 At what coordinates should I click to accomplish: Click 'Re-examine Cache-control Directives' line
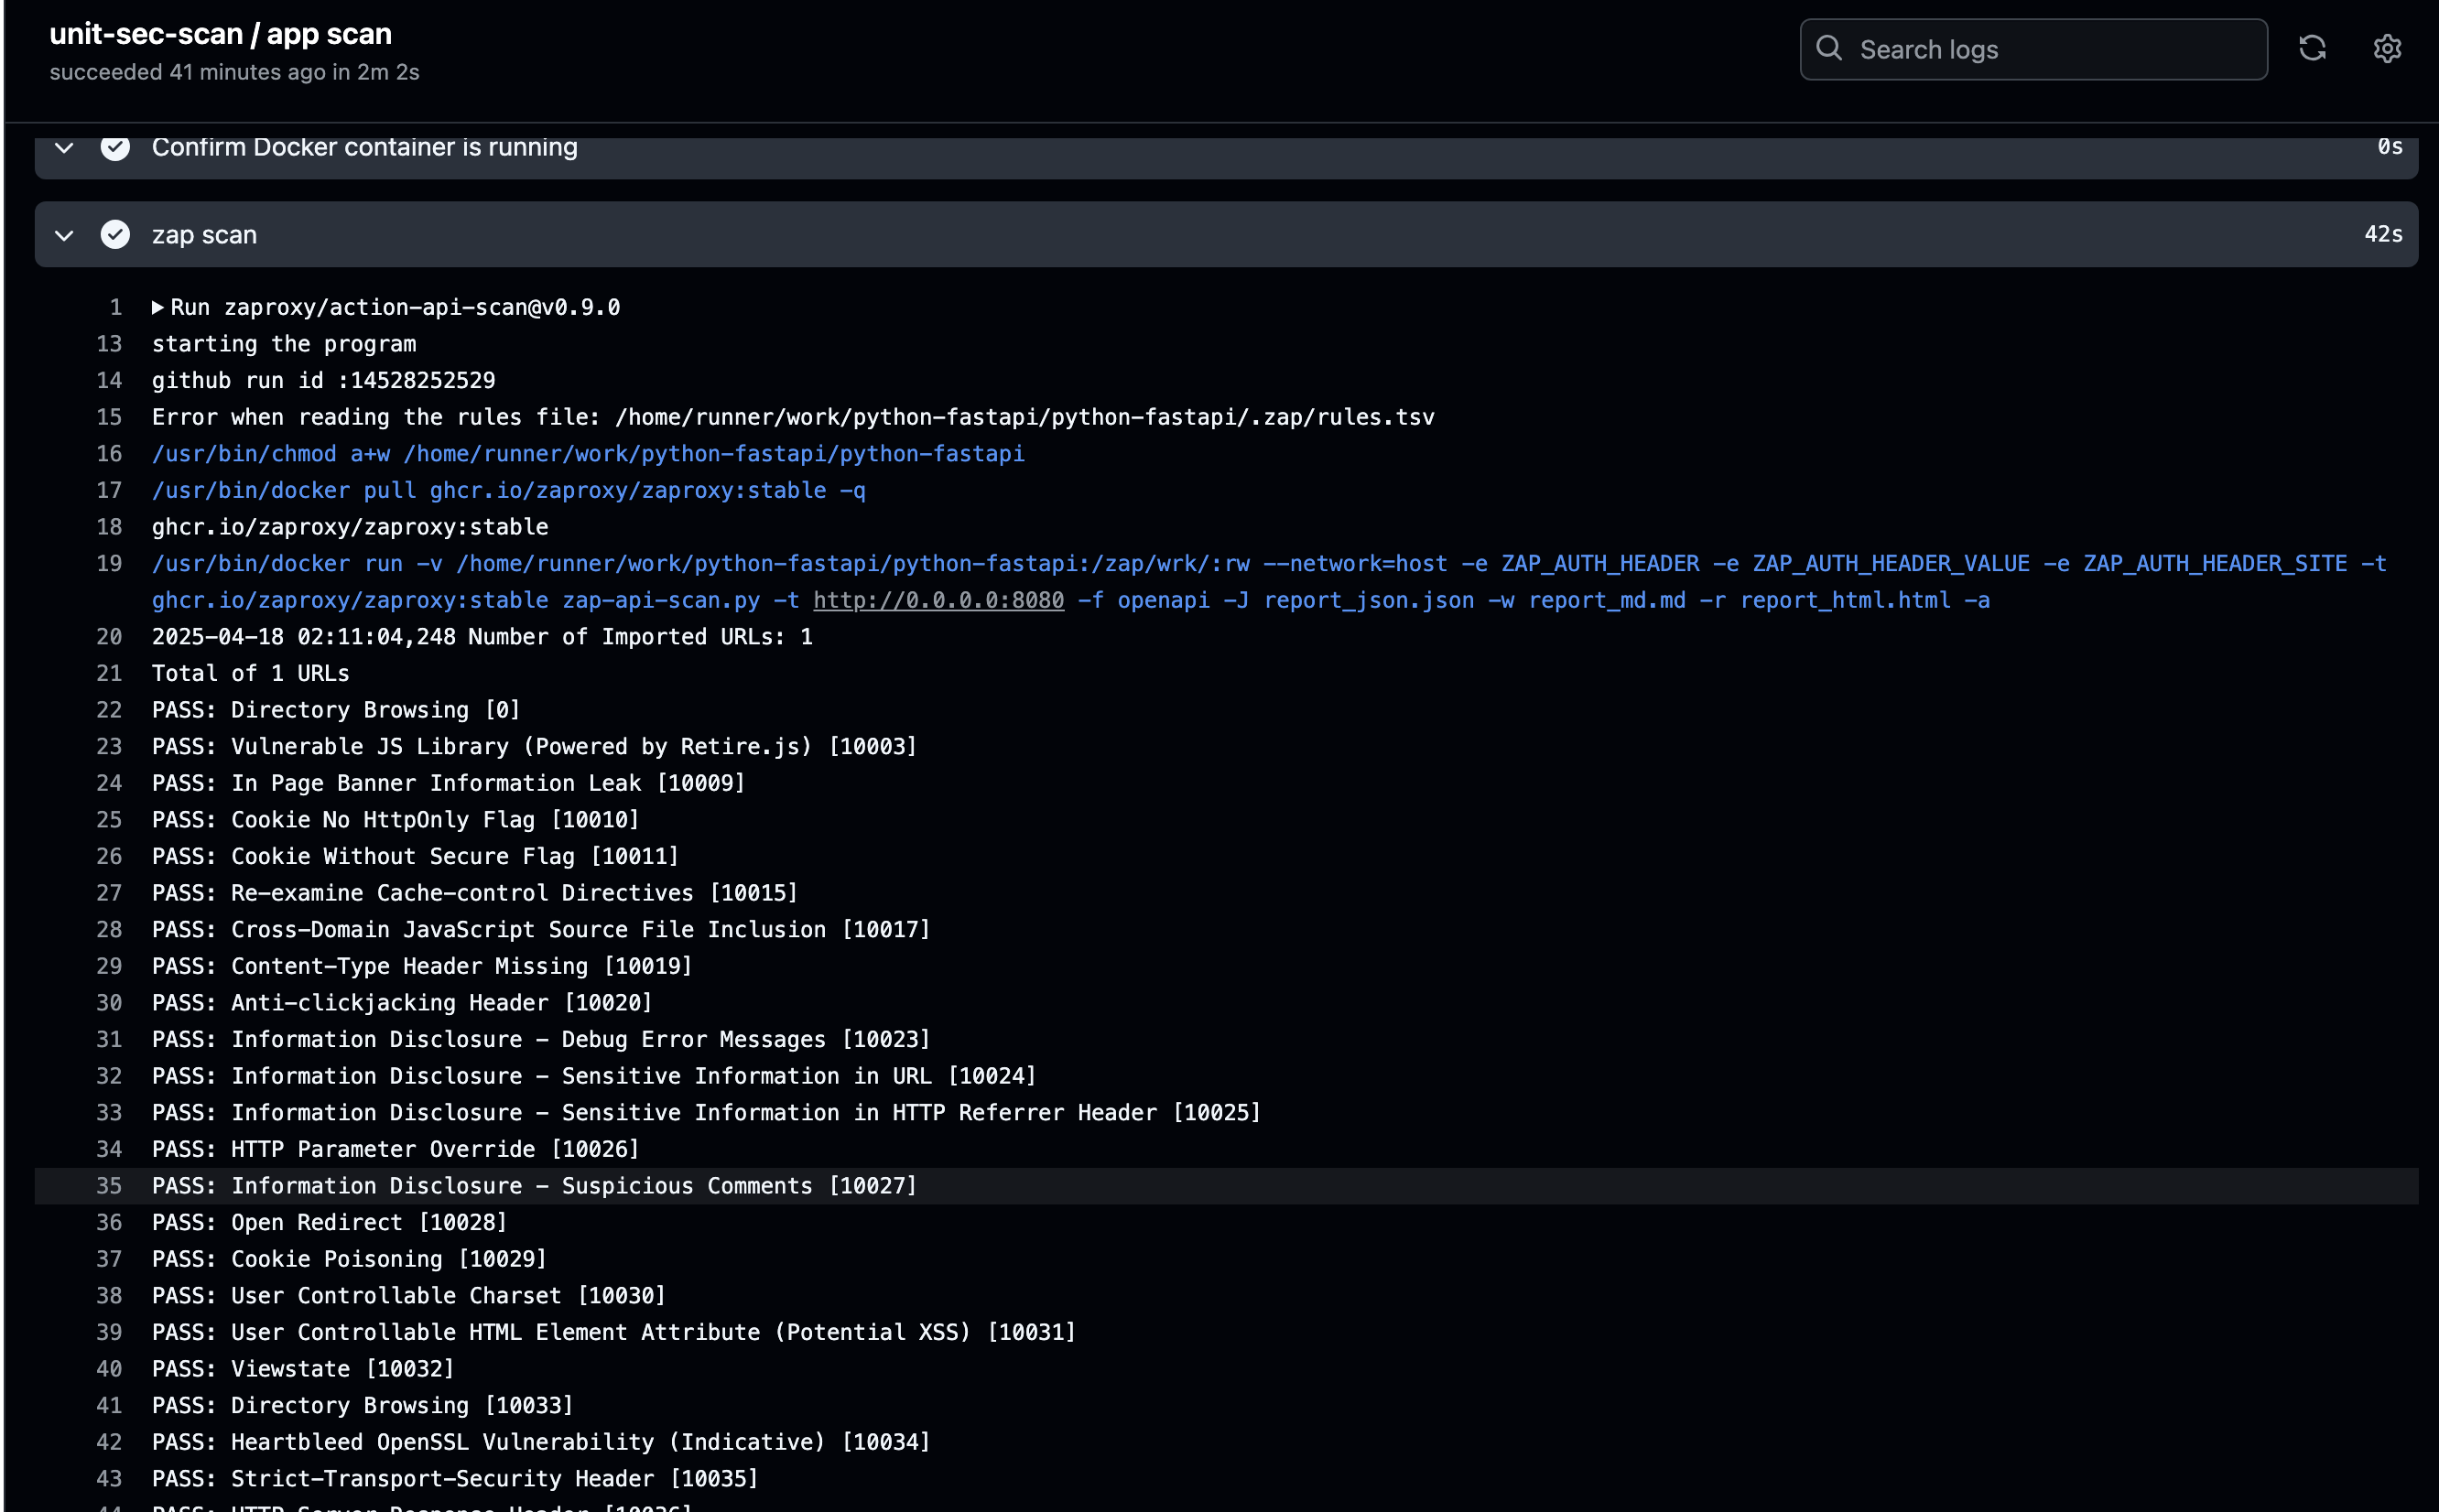[x=475, y=893]
